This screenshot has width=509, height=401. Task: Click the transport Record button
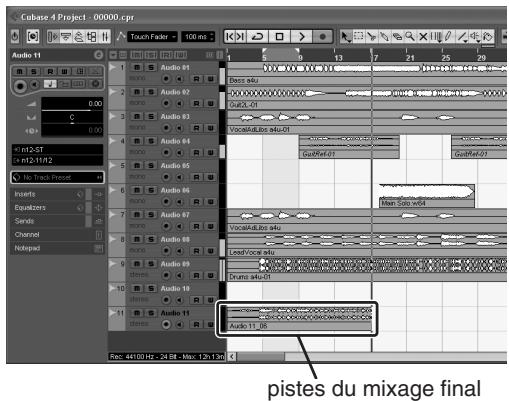pos(322,36)
